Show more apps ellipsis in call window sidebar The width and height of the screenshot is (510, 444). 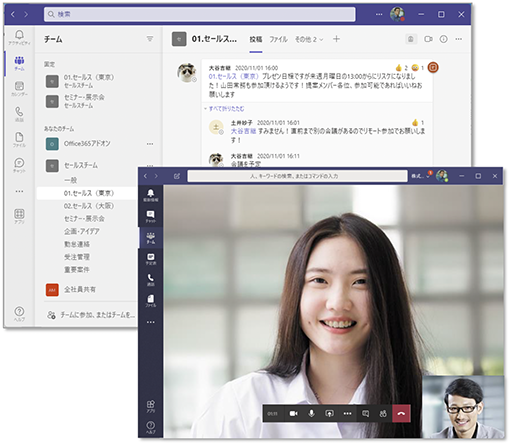151,322
